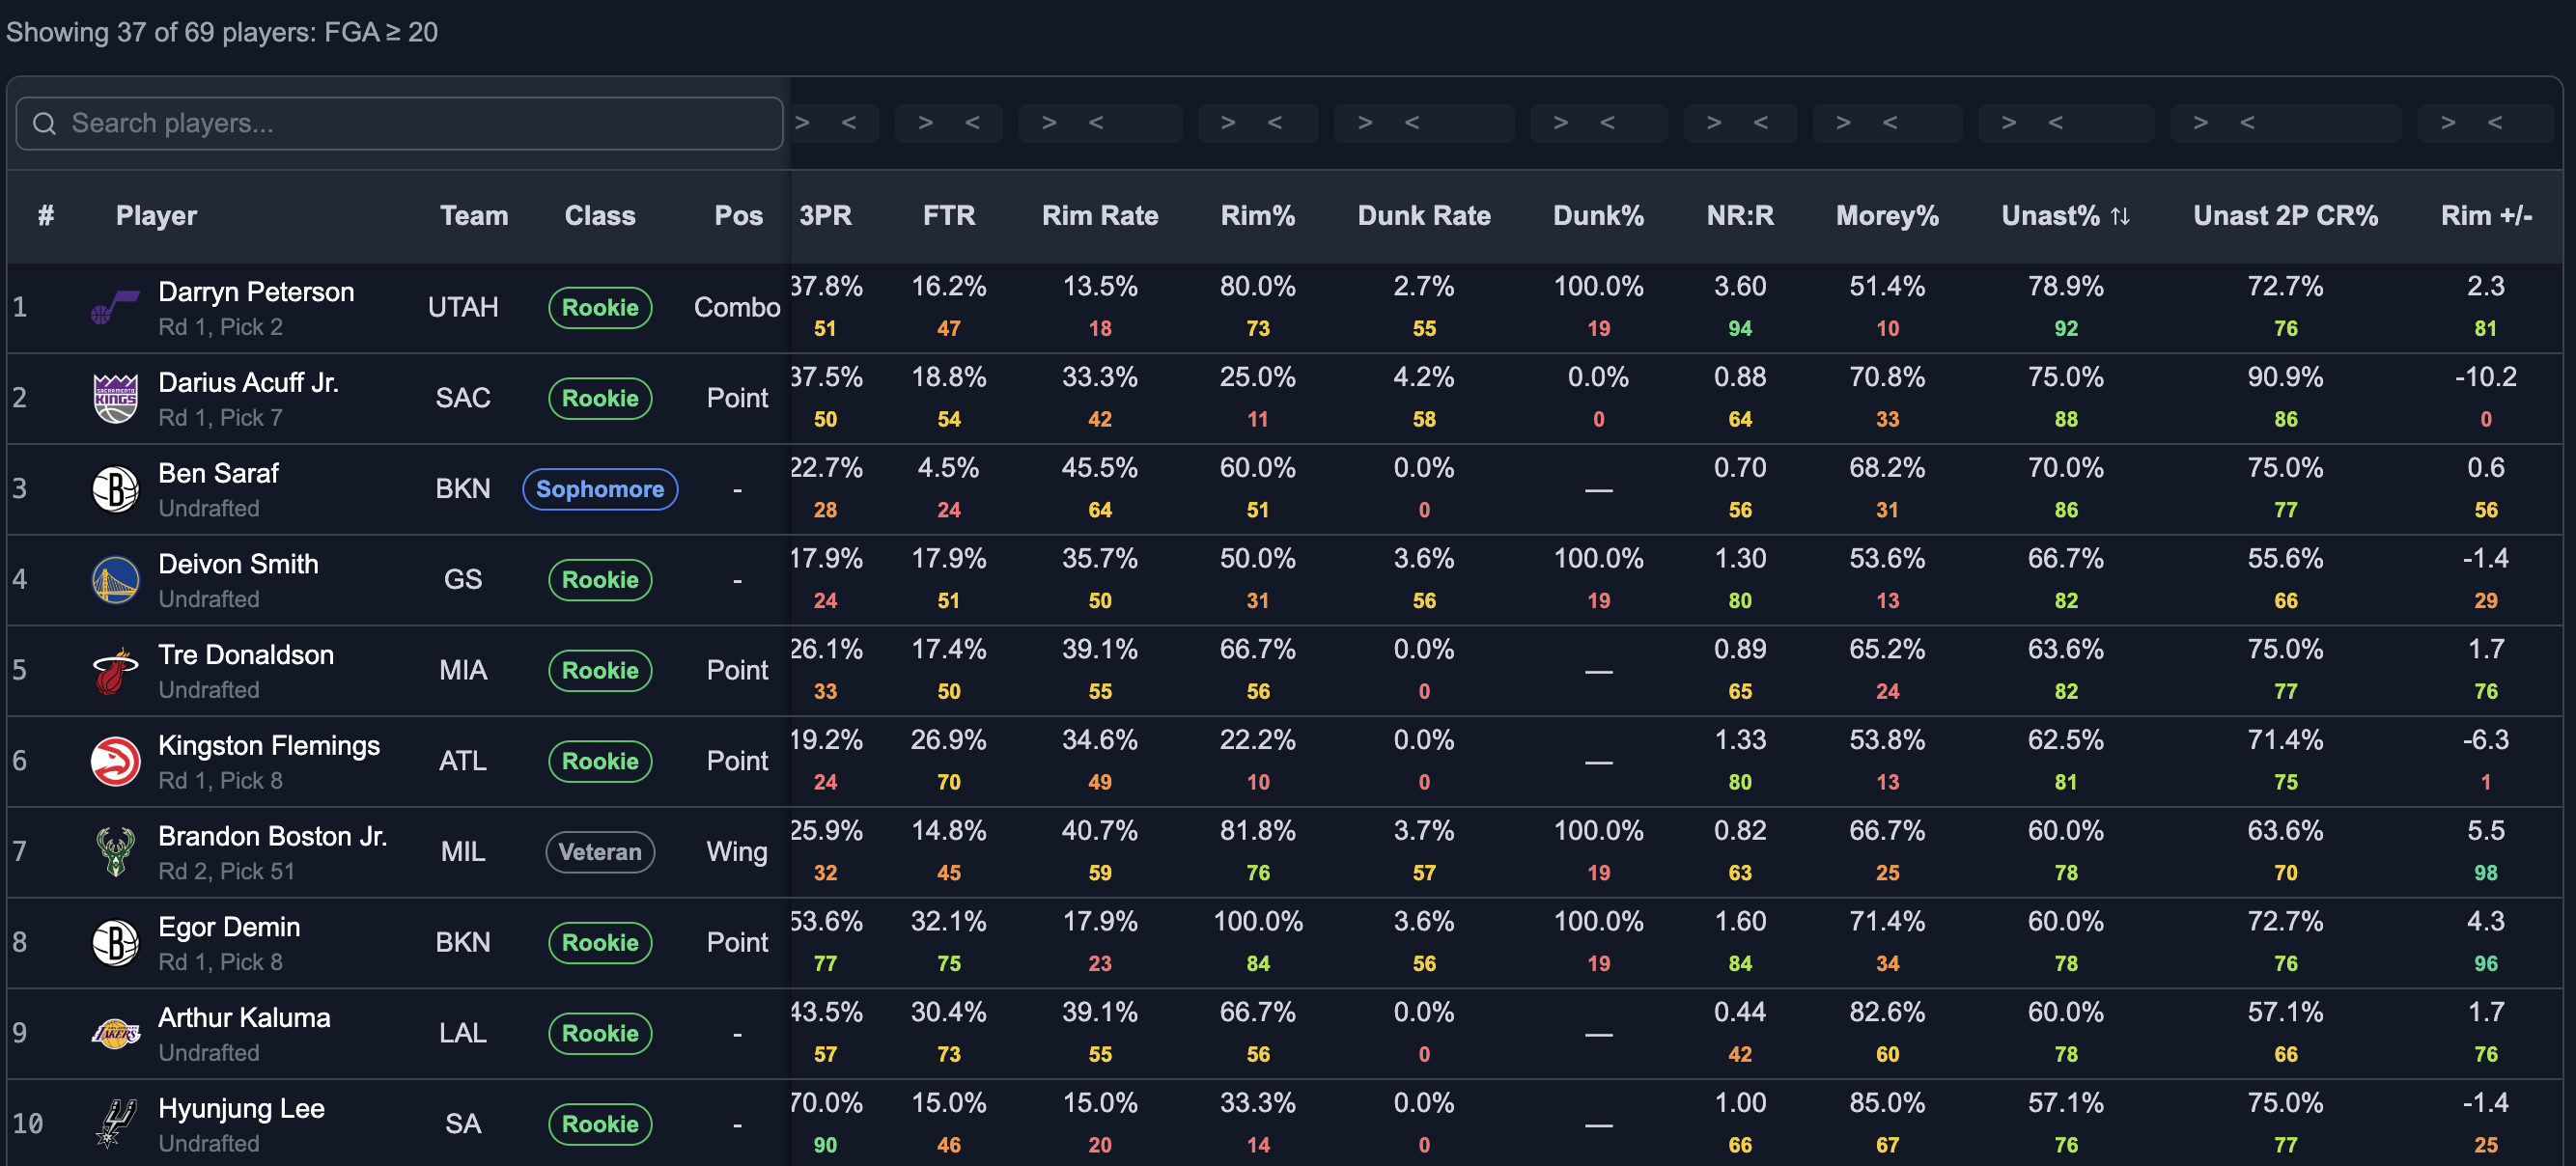Click the greater-than filter above 3PR column
The height and width of the screenshot is (1166, 2576).
pos(802,123)
